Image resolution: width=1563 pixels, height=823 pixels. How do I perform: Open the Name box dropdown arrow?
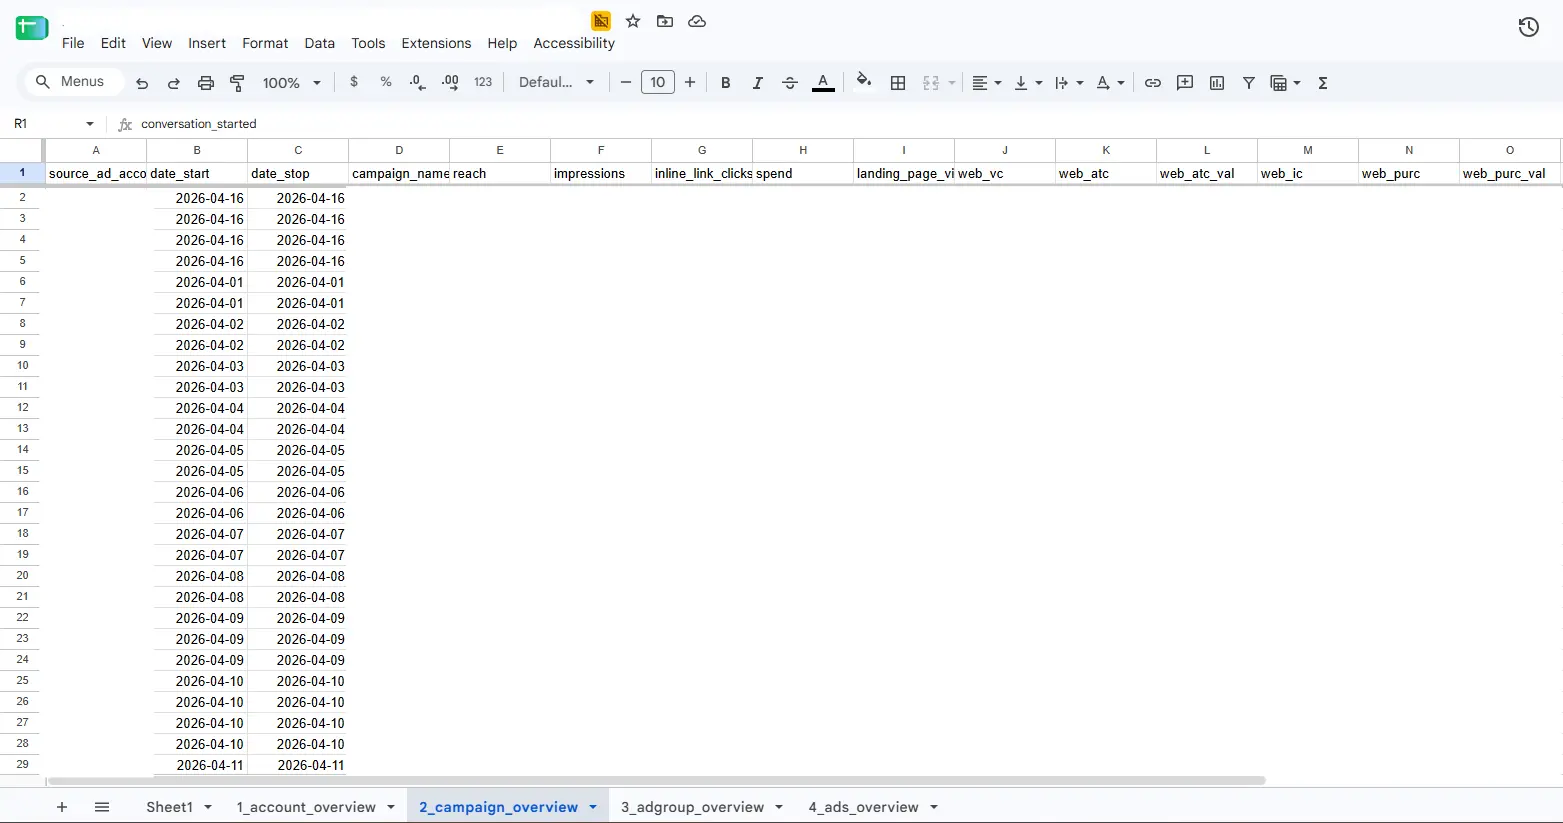[x=90, y=124]
